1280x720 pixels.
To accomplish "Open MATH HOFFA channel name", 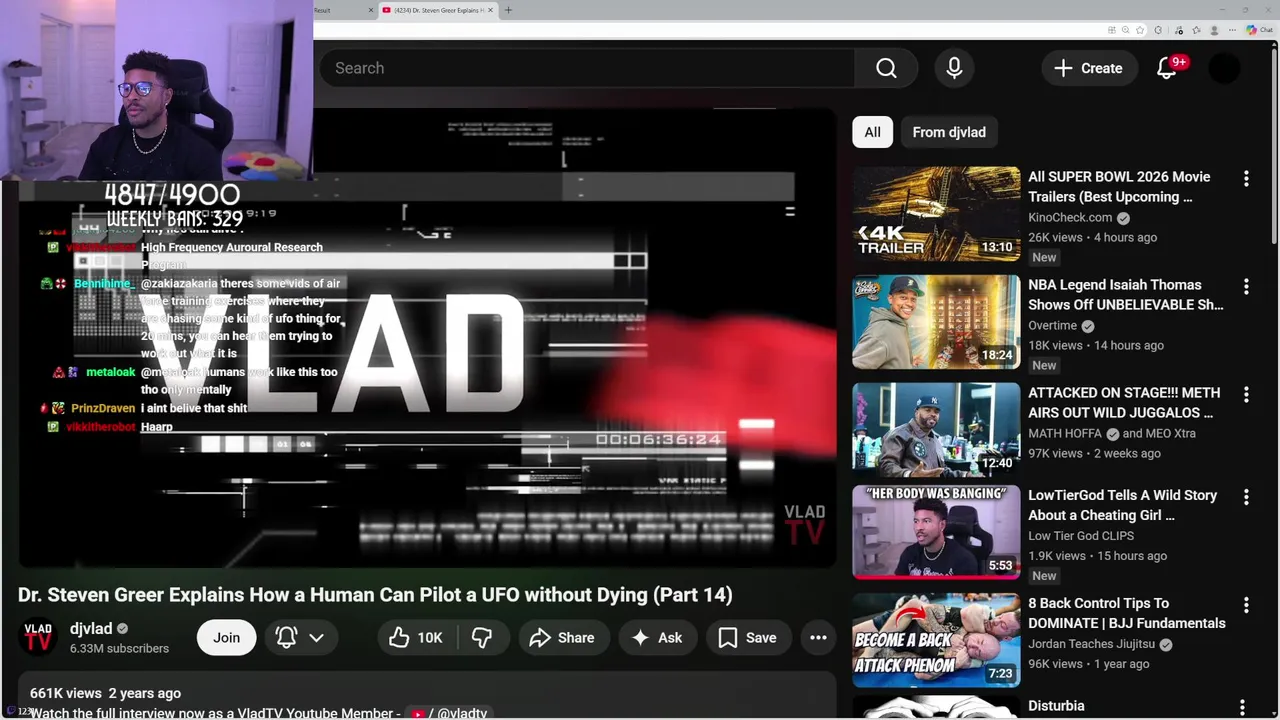I will [x=1066, y=434].
